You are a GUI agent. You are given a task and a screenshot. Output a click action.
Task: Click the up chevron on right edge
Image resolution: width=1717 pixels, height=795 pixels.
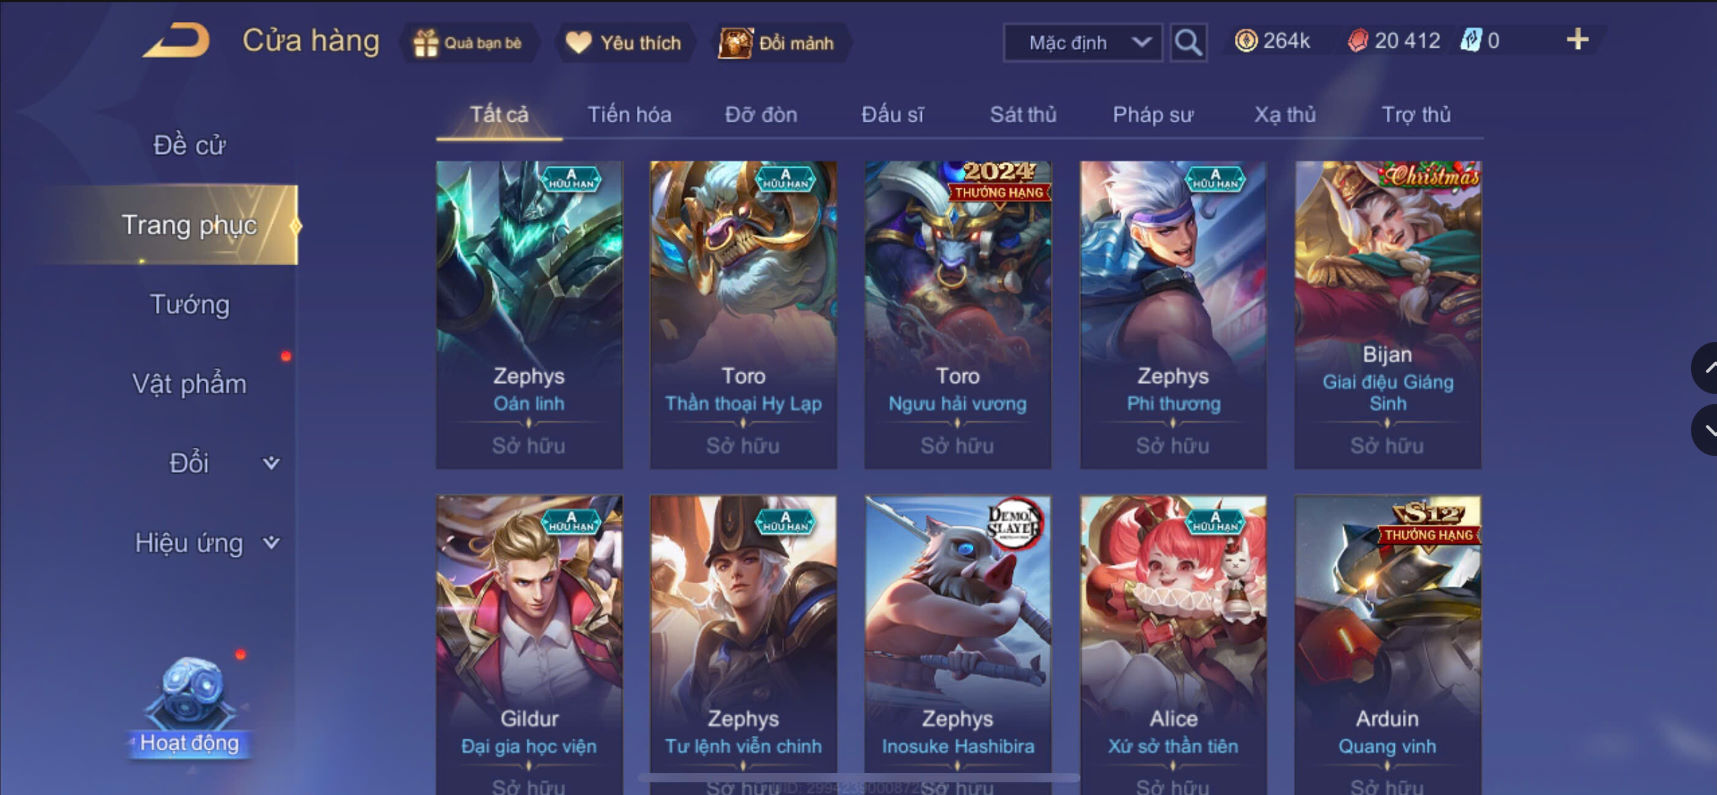point(1705,368)
